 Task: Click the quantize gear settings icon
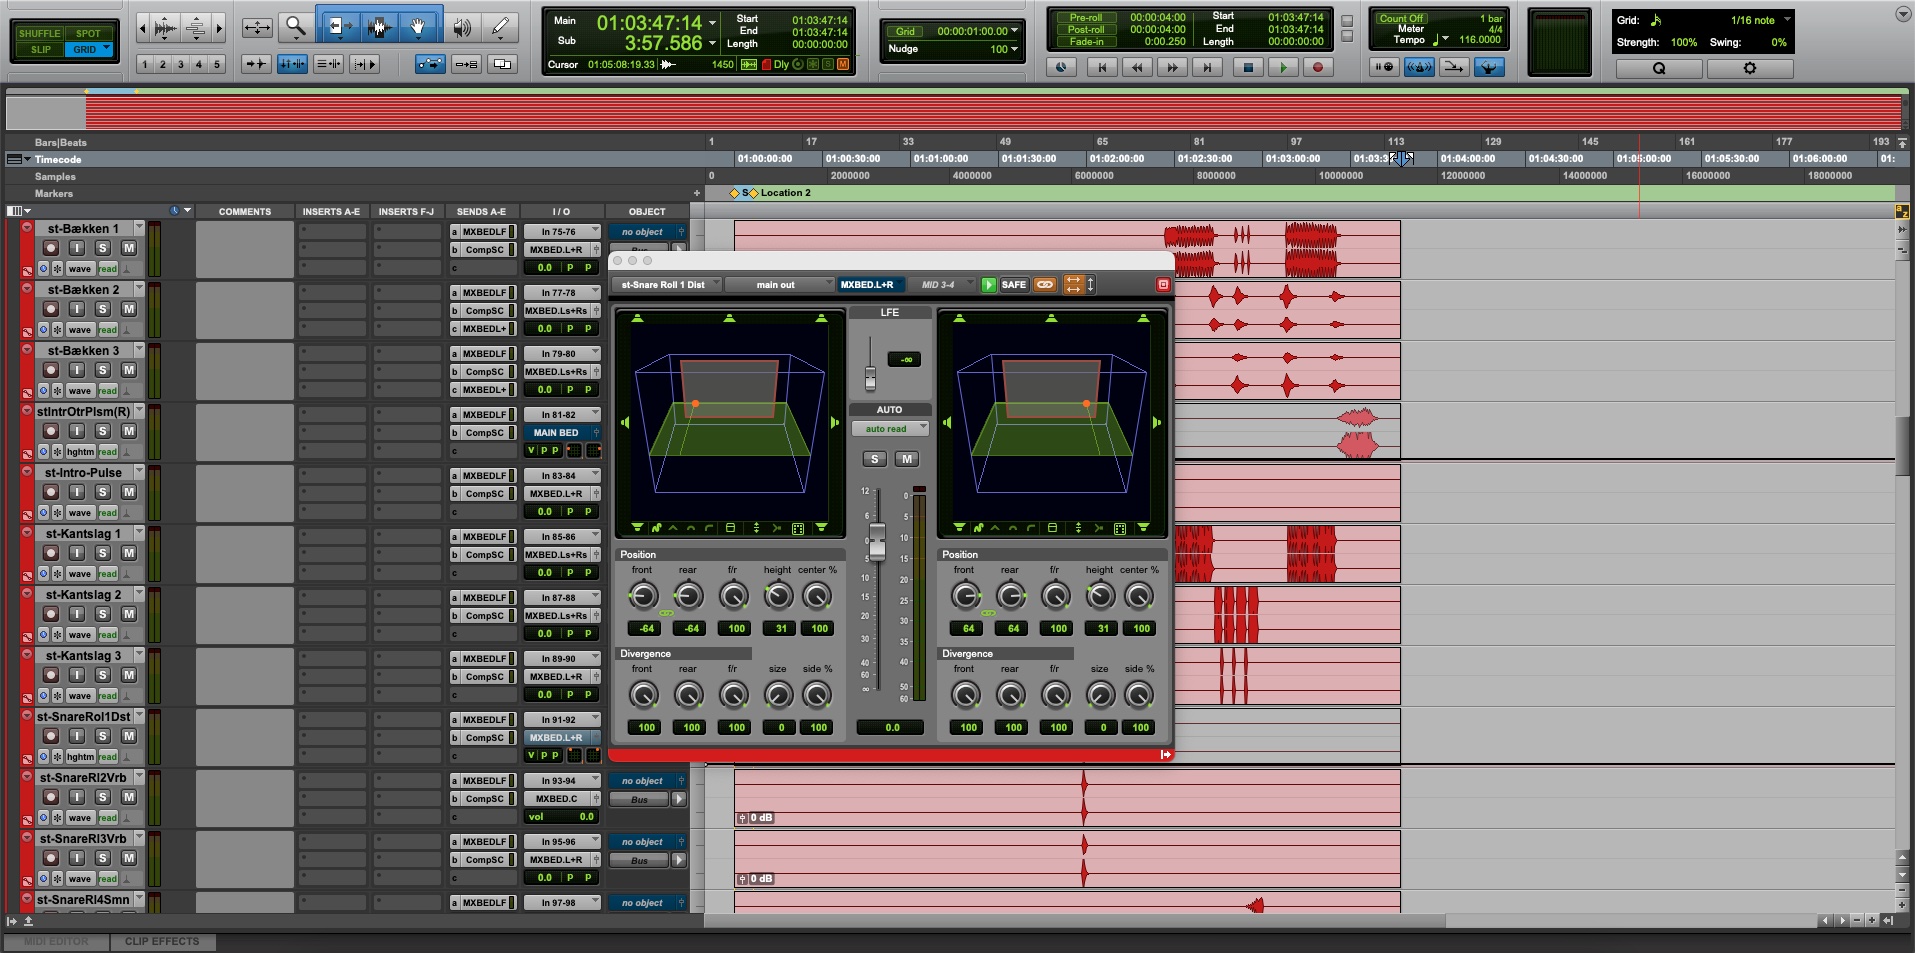(x=1749, y=68)
